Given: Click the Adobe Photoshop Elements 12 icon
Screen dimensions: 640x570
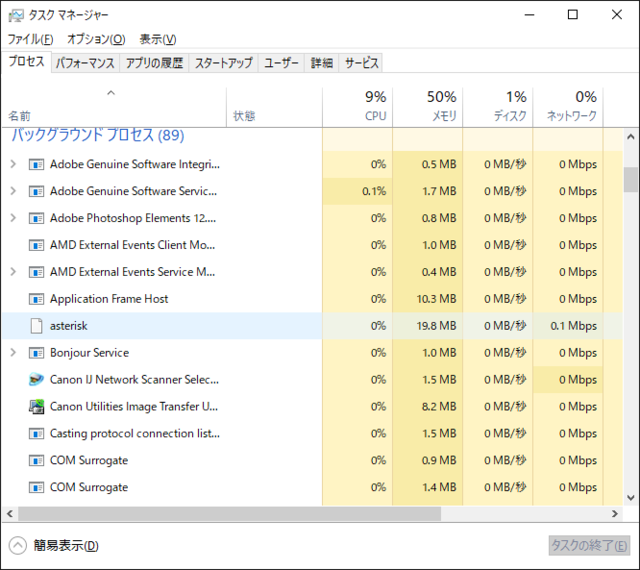Looking at the screenshot, I should [37, 218].
